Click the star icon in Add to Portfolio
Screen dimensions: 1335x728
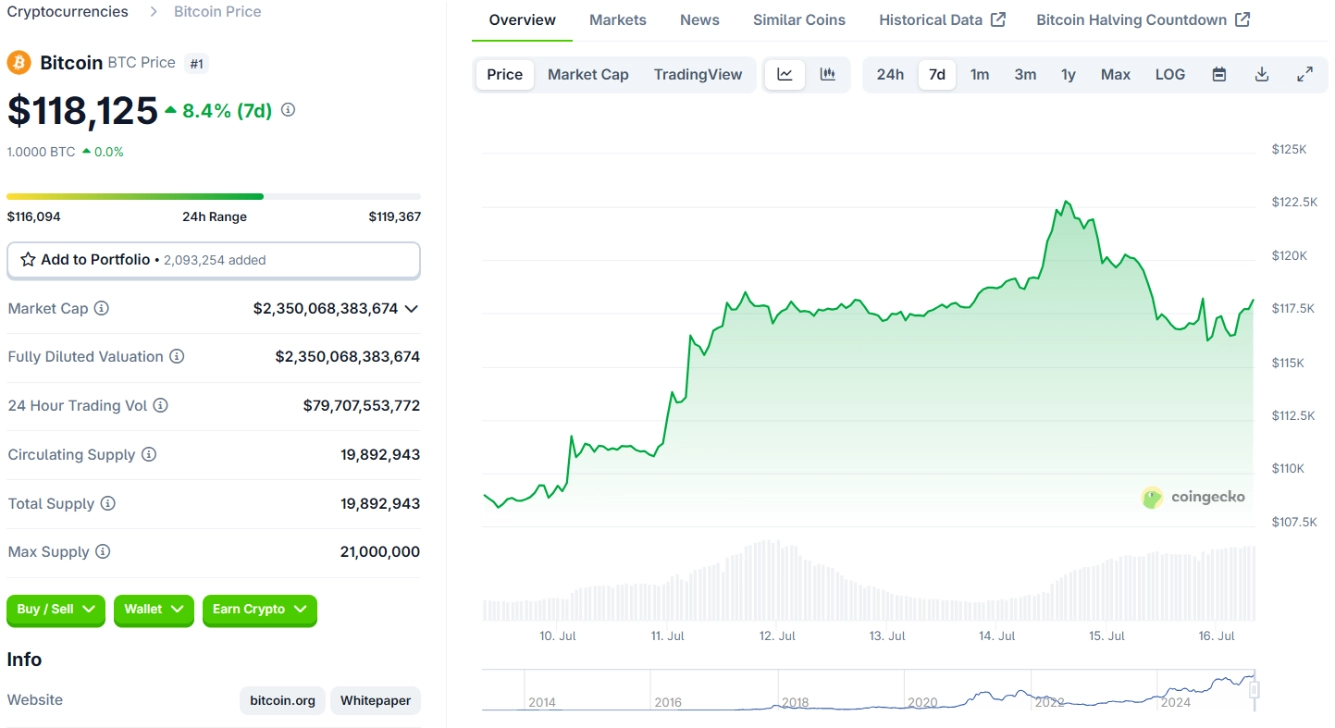[x=28, y=259]
